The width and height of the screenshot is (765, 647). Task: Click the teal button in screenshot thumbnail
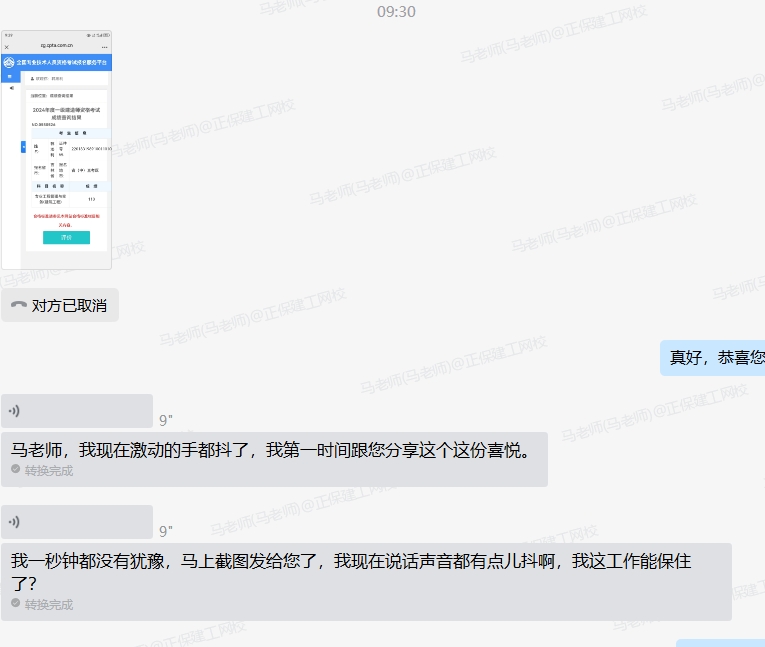point(66,238)
